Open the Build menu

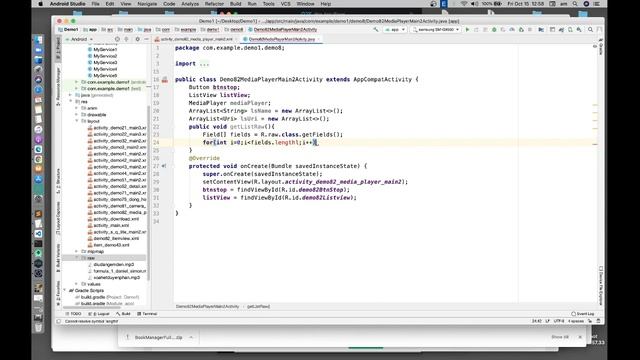[x=236, y=4]
